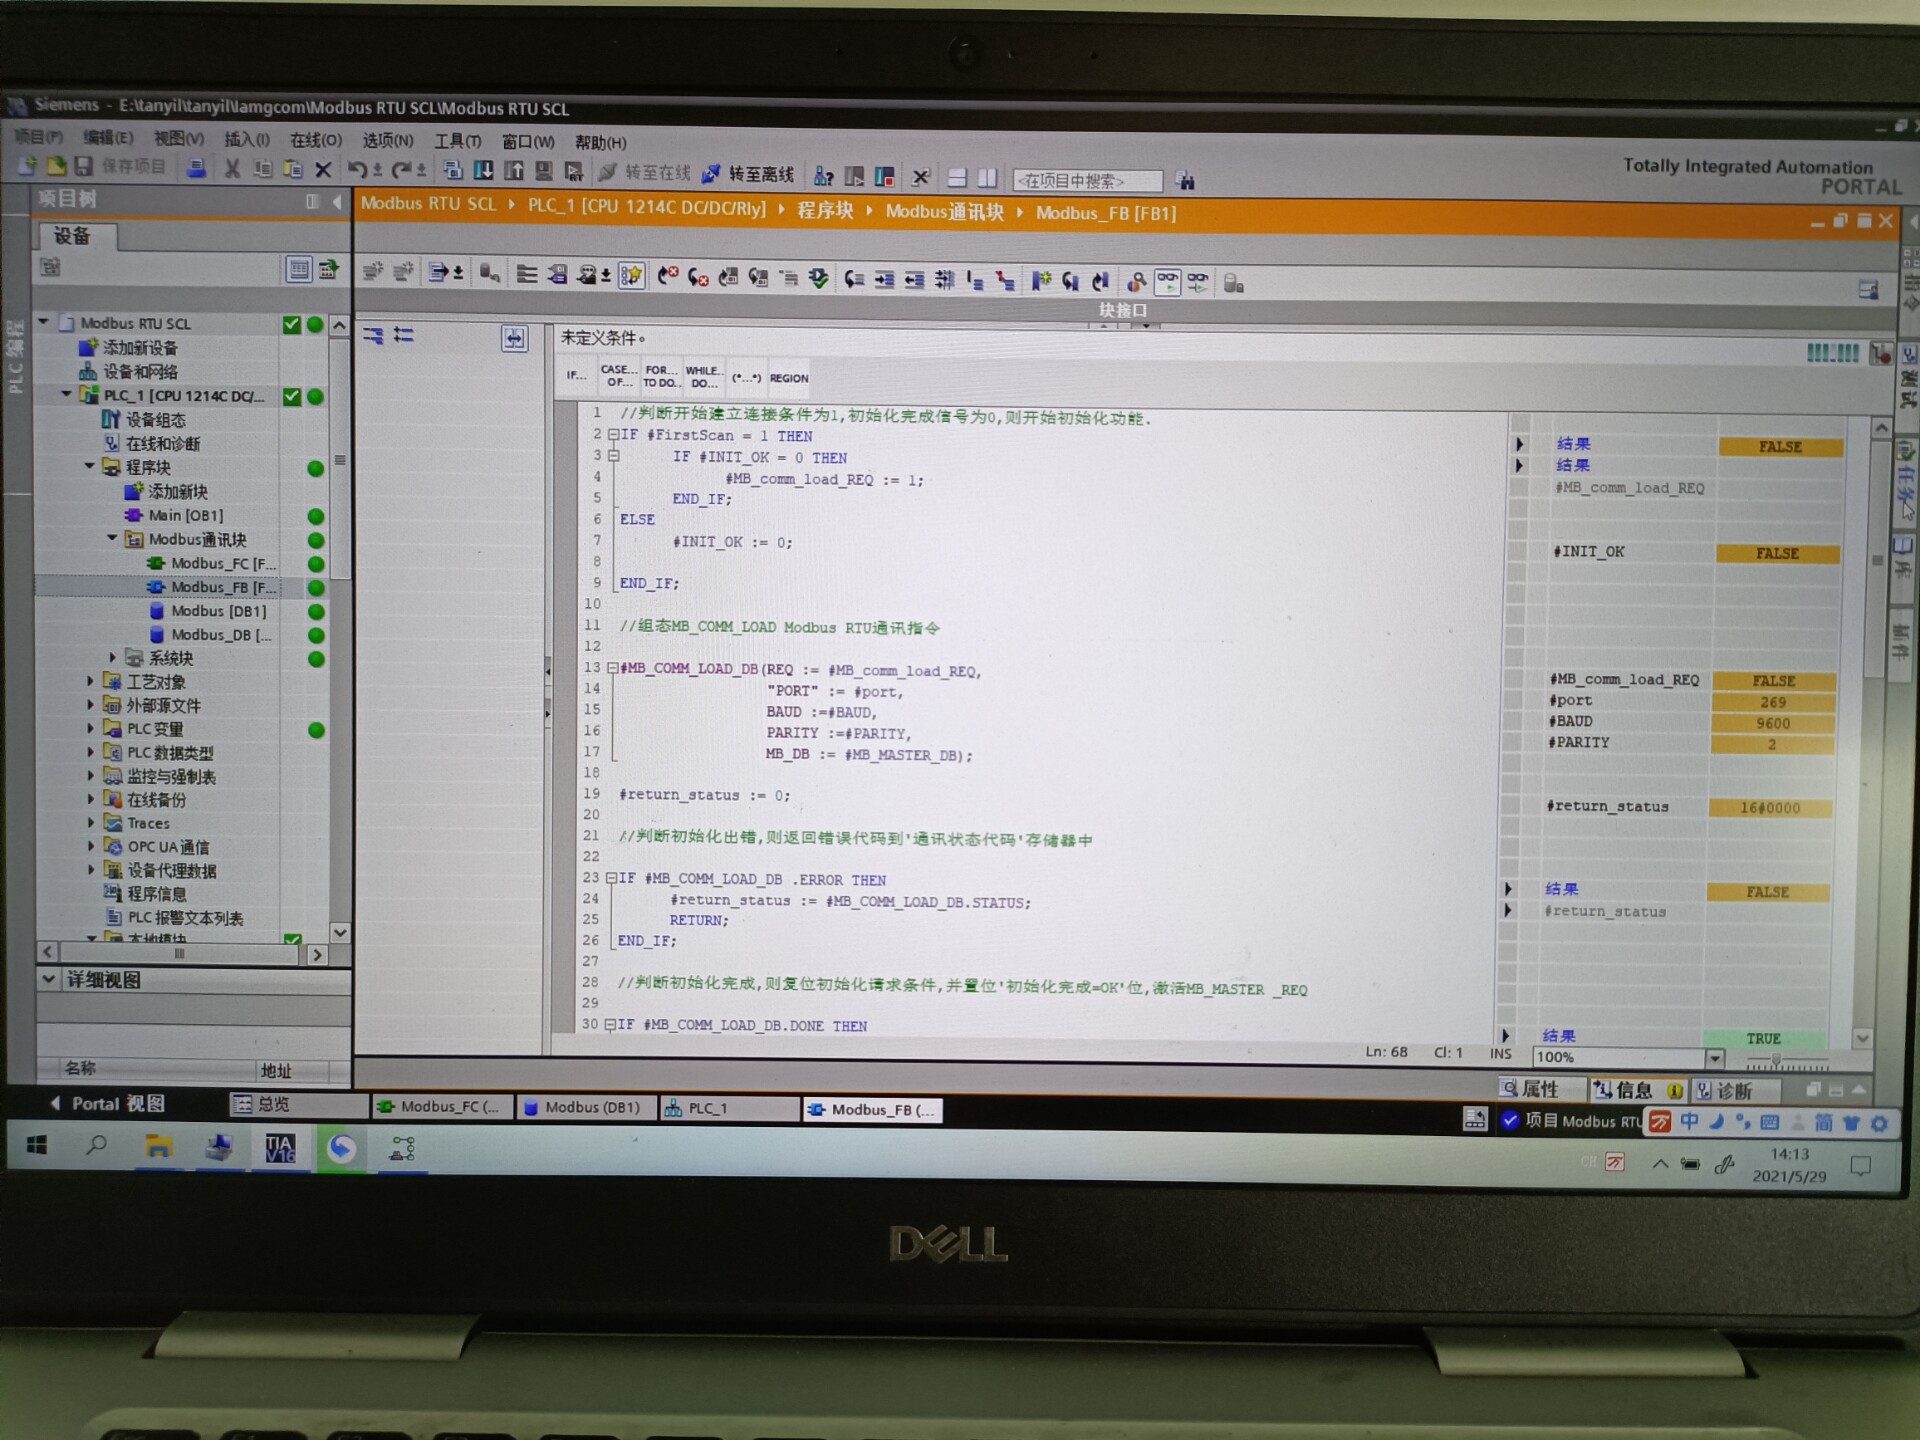Collapse the IF #FirstScan code block
This screenshot has width=1920, height=1440.
tap(613, 435)
